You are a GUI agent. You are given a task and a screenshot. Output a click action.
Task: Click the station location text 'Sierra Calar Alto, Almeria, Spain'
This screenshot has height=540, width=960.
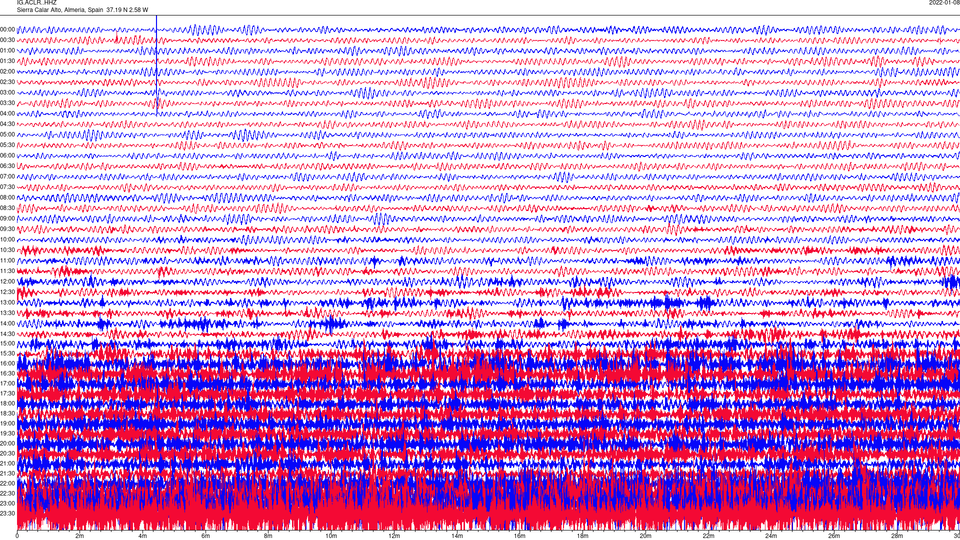tap(60, 10)
